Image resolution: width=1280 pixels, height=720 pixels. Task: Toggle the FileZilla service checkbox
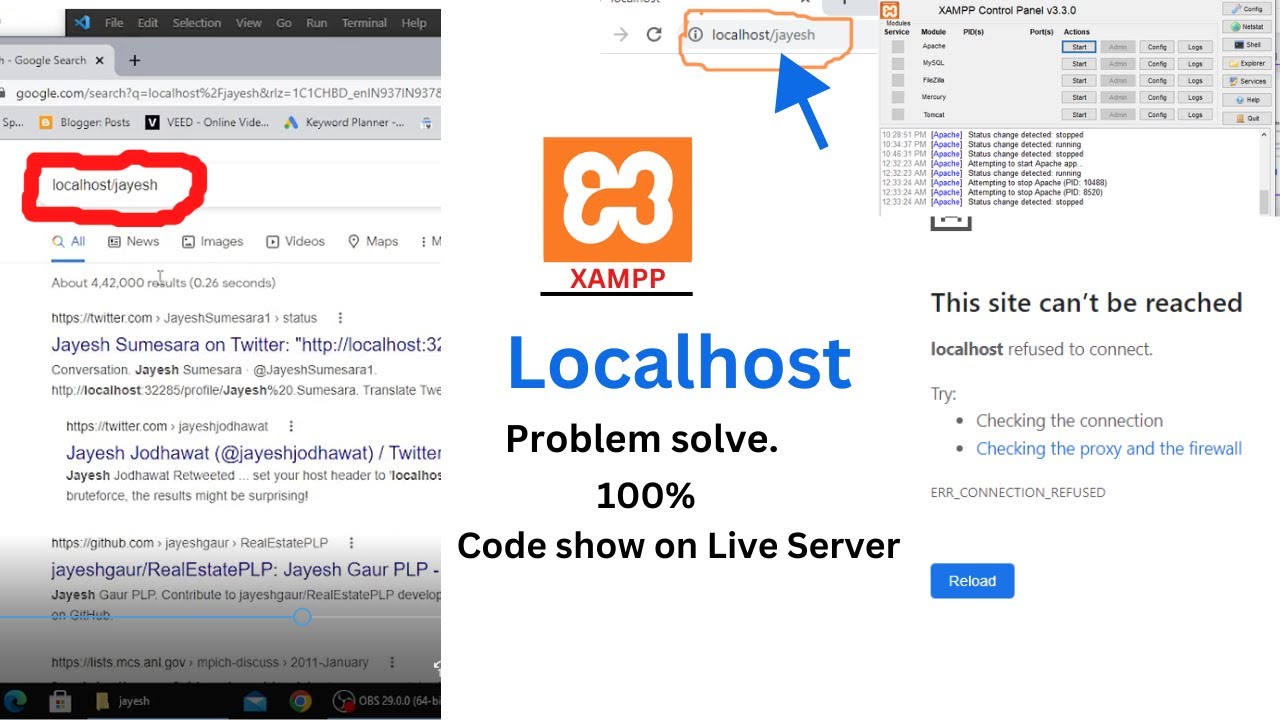coord(898,81)
